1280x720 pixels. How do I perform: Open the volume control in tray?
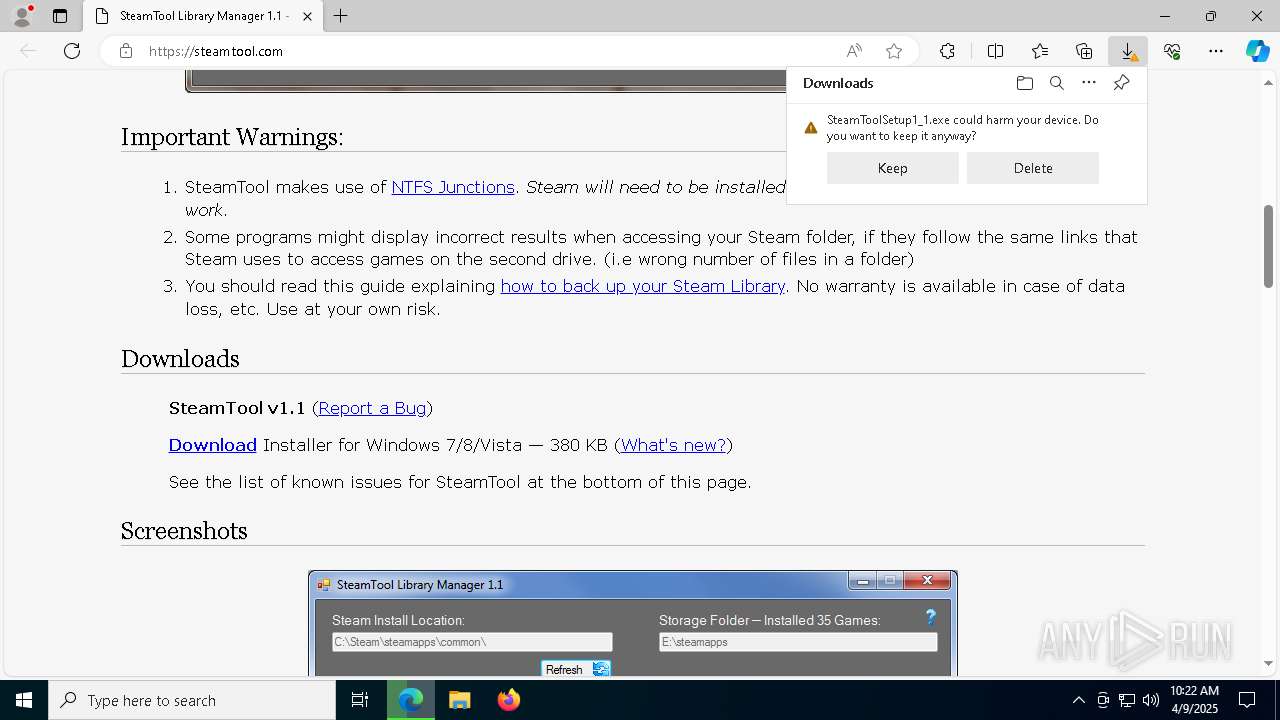point(1151,700)
